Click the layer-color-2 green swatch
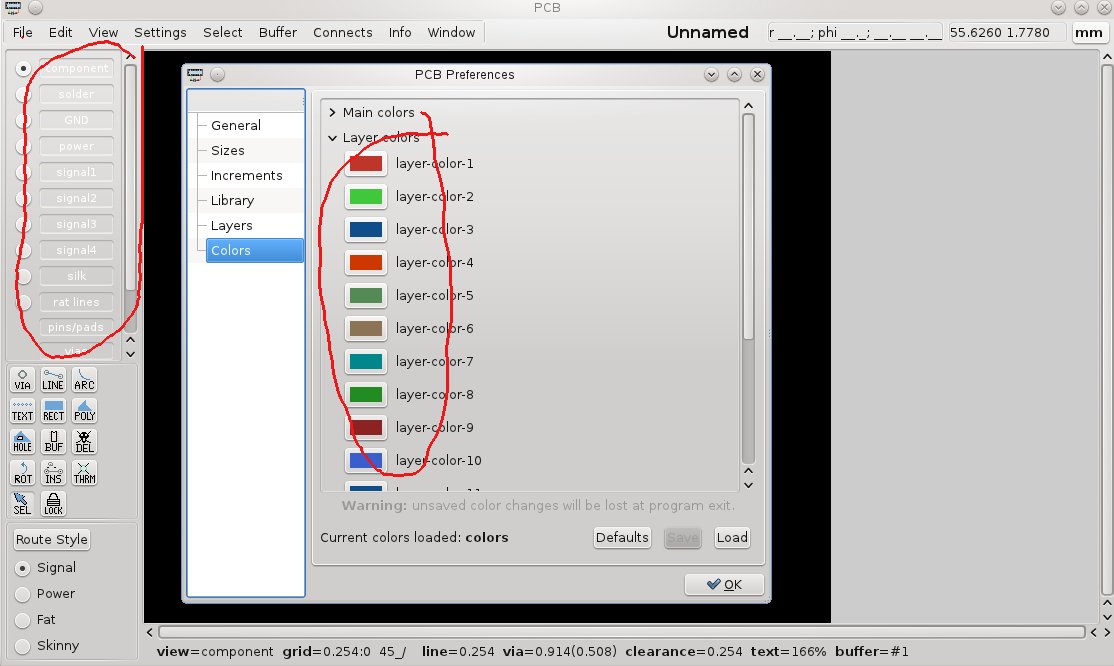 365,197
